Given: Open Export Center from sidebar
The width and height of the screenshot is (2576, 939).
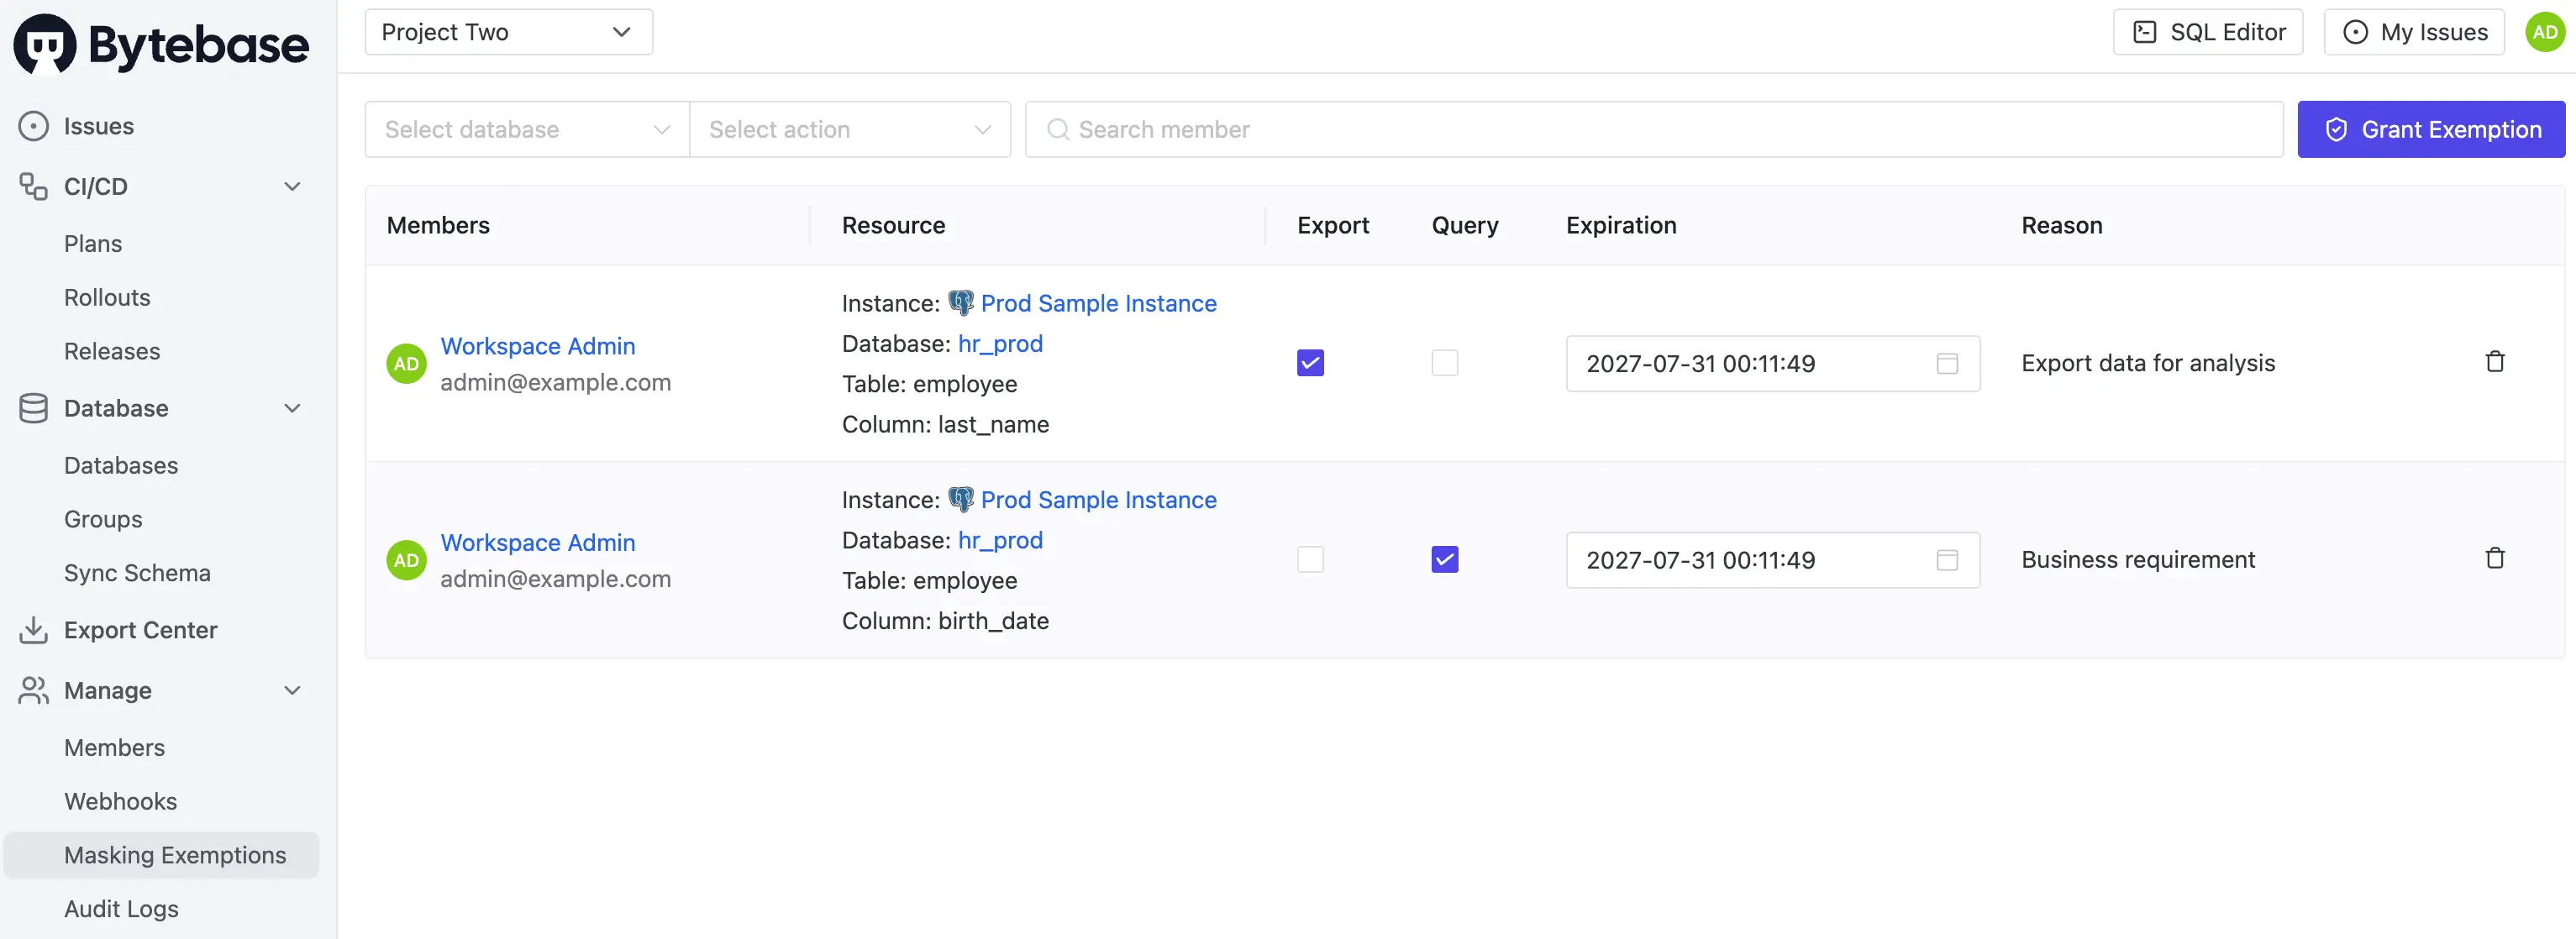Looking at the screenshot, I should coord(140,630).
